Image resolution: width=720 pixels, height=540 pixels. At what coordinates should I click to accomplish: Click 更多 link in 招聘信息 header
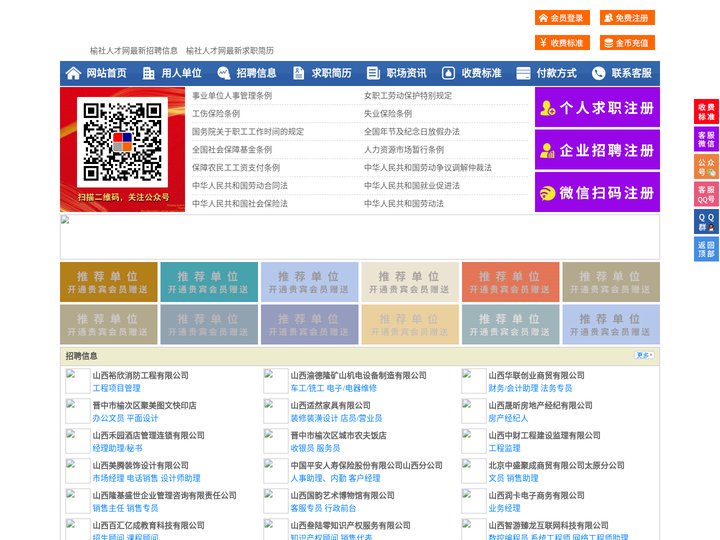(644, 355)
